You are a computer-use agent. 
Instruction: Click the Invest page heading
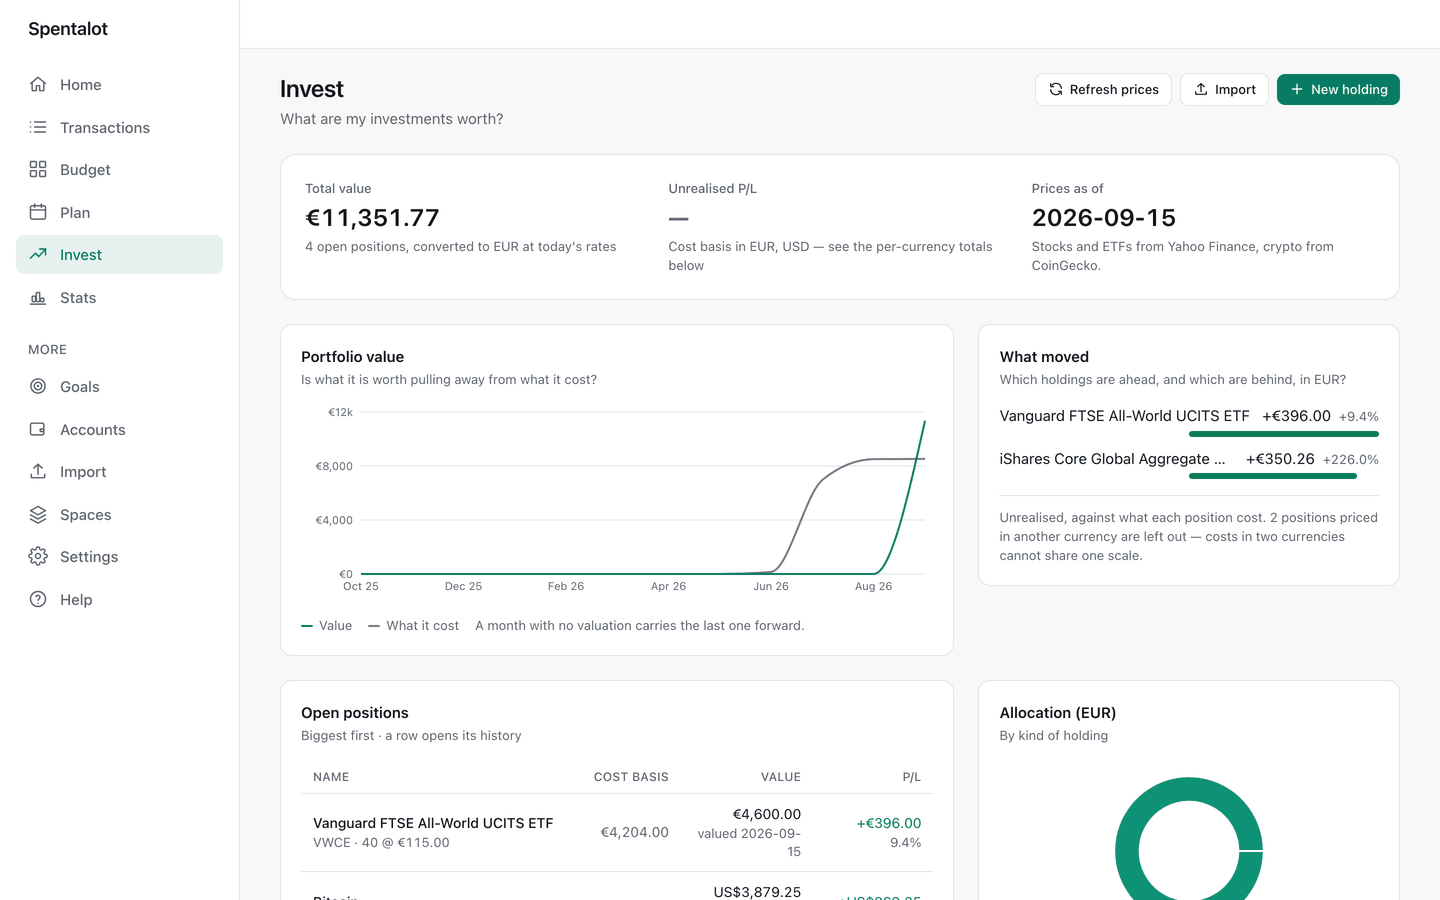pos(312,89)
